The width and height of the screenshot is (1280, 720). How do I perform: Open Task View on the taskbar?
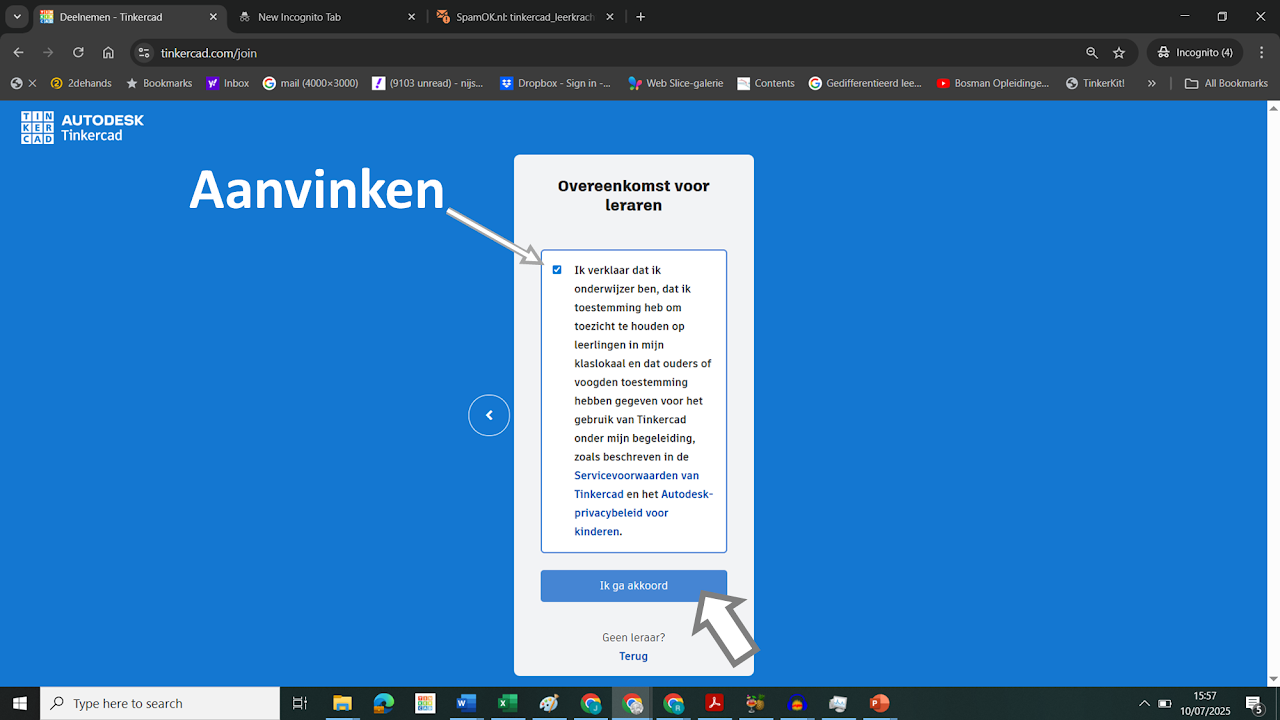click(x=299, y=703)
